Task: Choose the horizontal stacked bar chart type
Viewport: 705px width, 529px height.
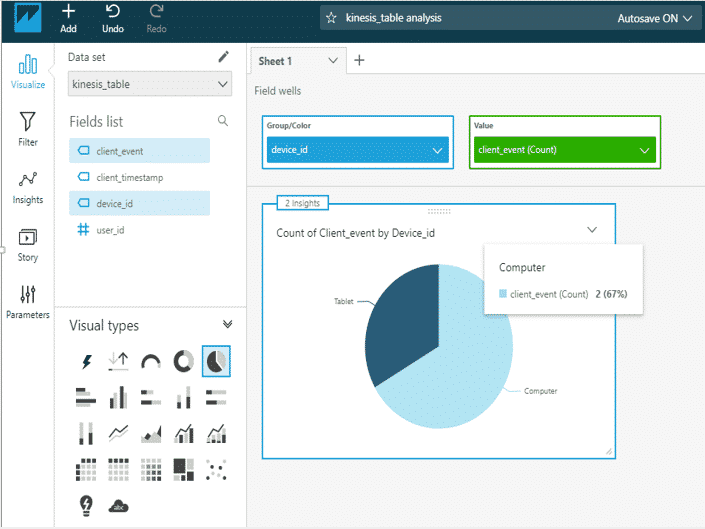Action: click(x=151, y=397)
